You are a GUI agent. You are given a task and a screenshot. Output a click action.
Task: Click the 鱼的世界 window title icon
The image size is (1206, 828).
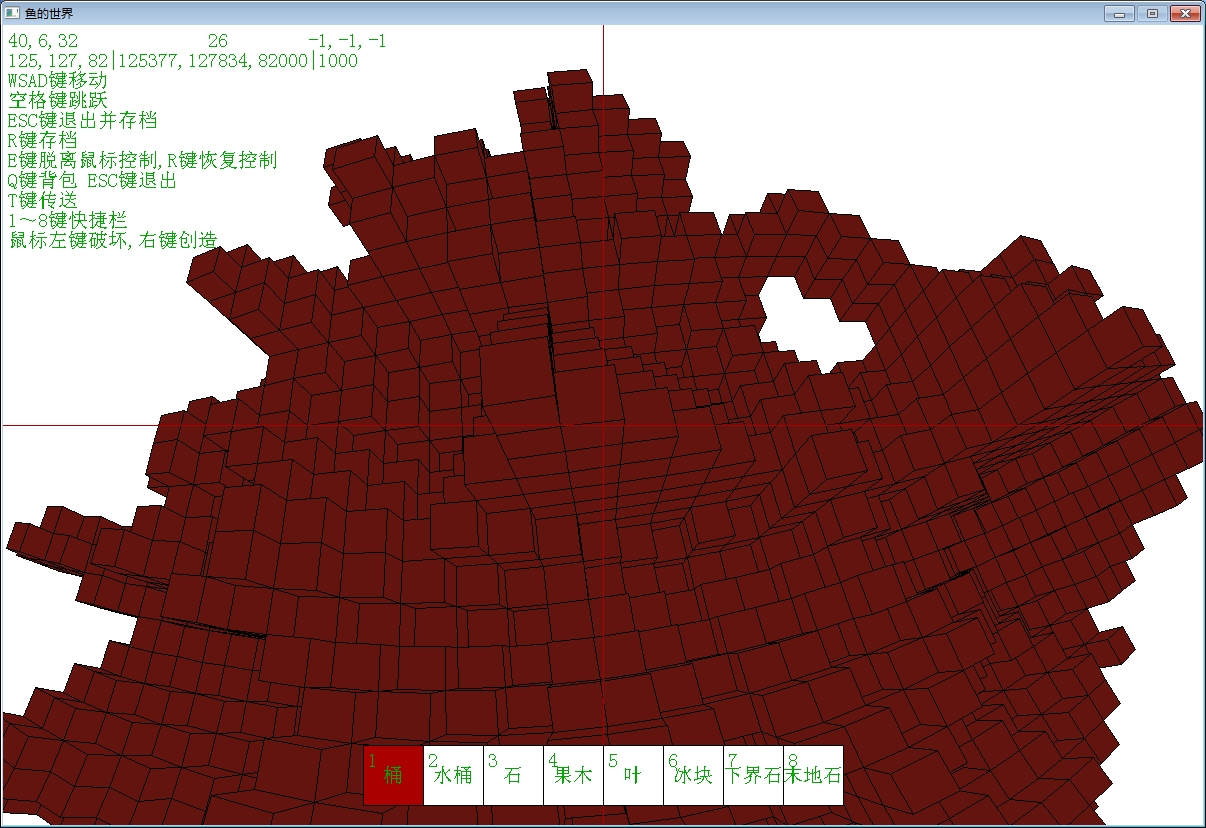12,13
